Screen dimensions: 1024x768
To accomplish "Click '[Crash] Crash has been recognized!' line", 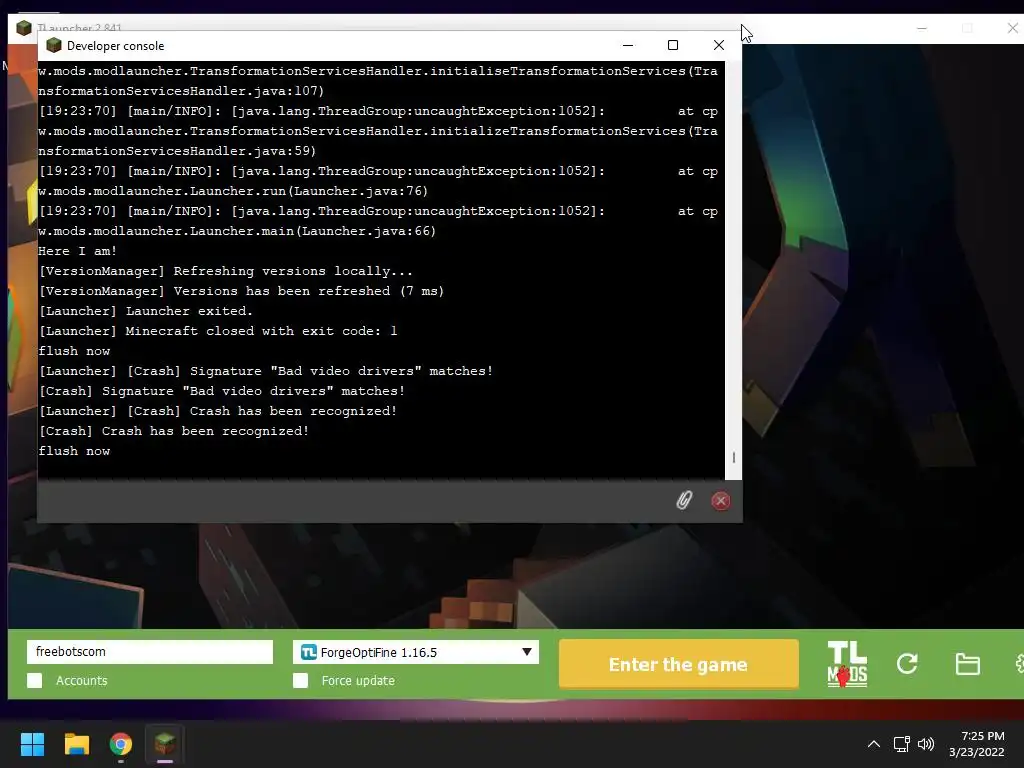I will click(173, 431).
